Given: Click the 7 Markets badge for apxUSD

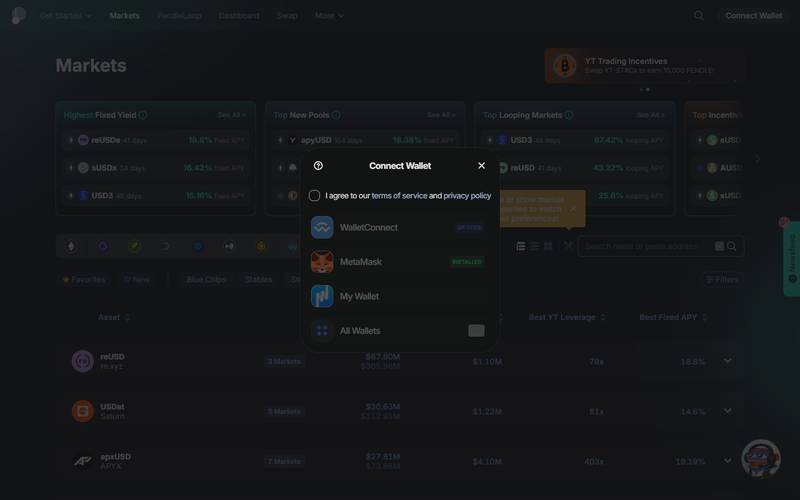Looking at the screenshot, I should (x=284, y=462).
